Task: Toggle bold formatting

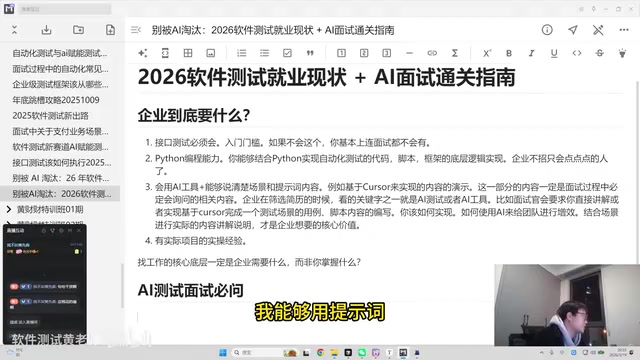Action: tap(509, 53)
